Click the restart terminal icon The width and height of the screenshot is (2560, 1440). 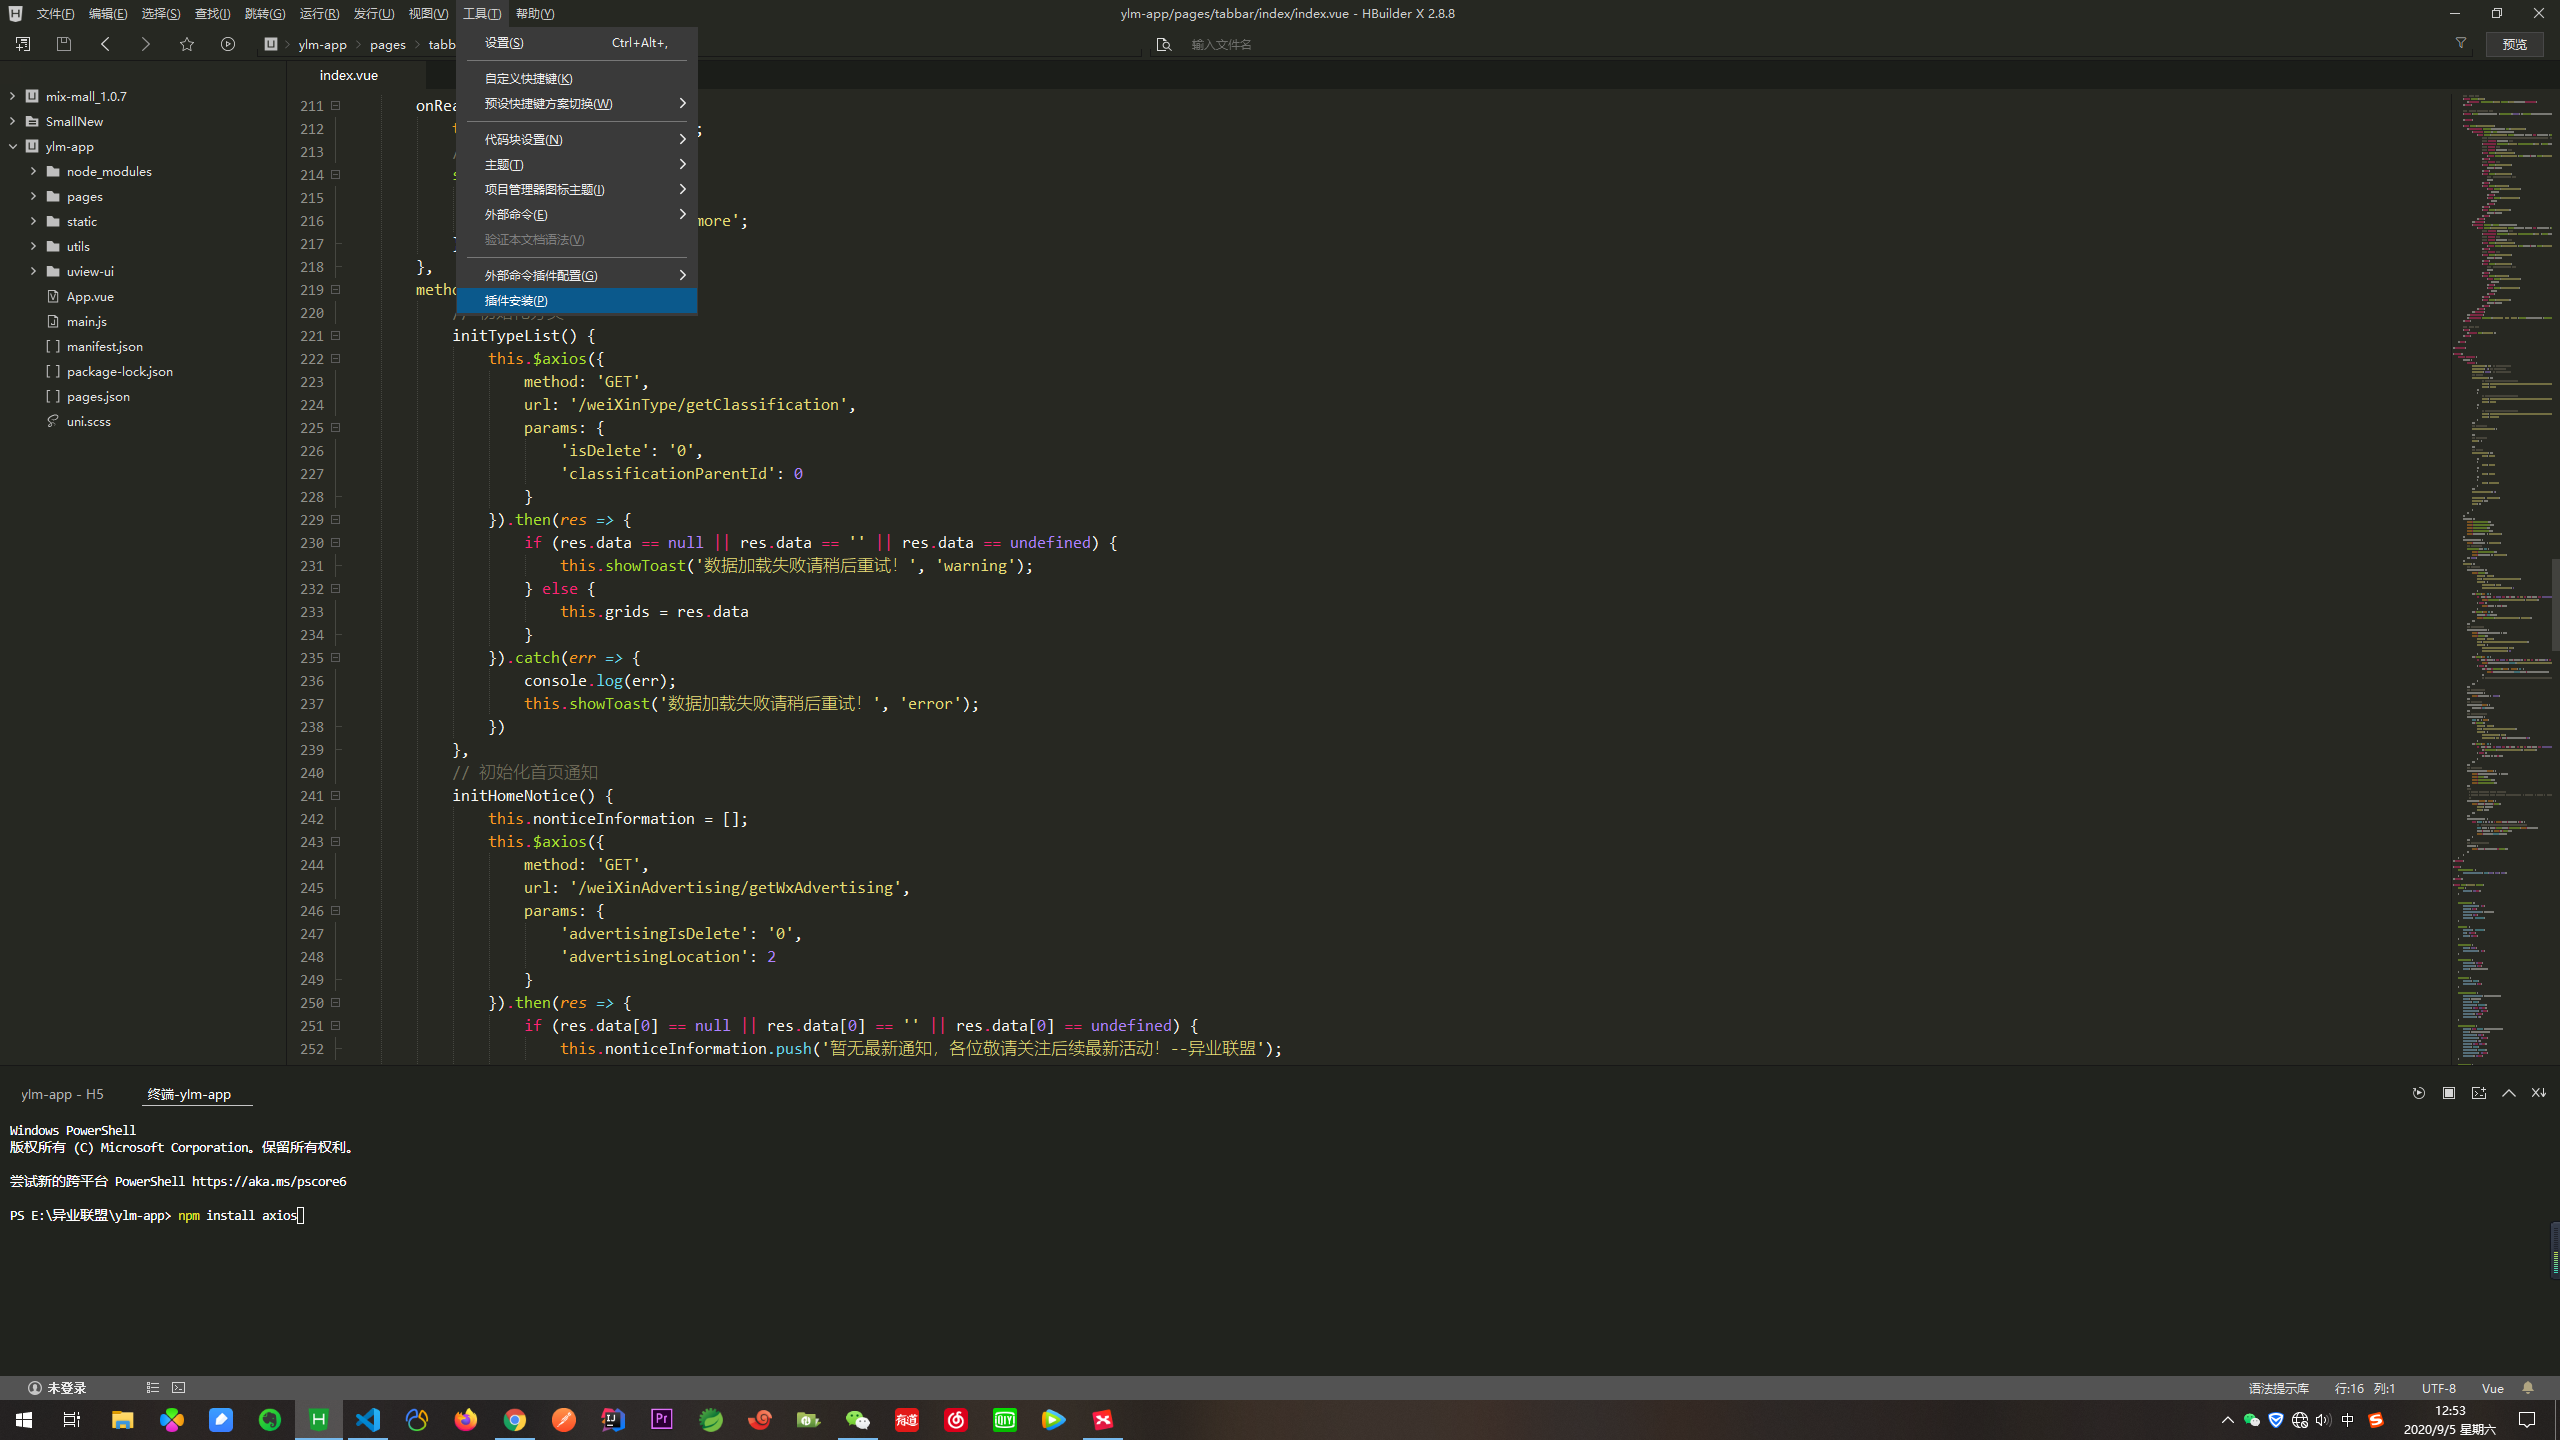point(2419,1093)
